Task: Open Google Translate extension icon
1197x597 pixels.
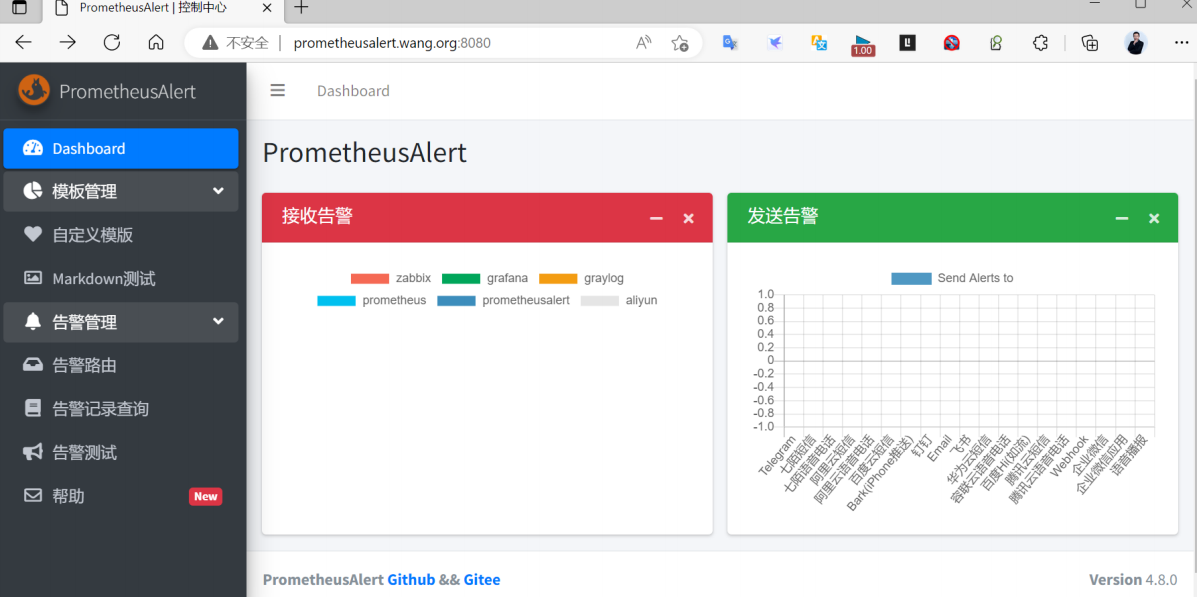Action: point(730,43)
